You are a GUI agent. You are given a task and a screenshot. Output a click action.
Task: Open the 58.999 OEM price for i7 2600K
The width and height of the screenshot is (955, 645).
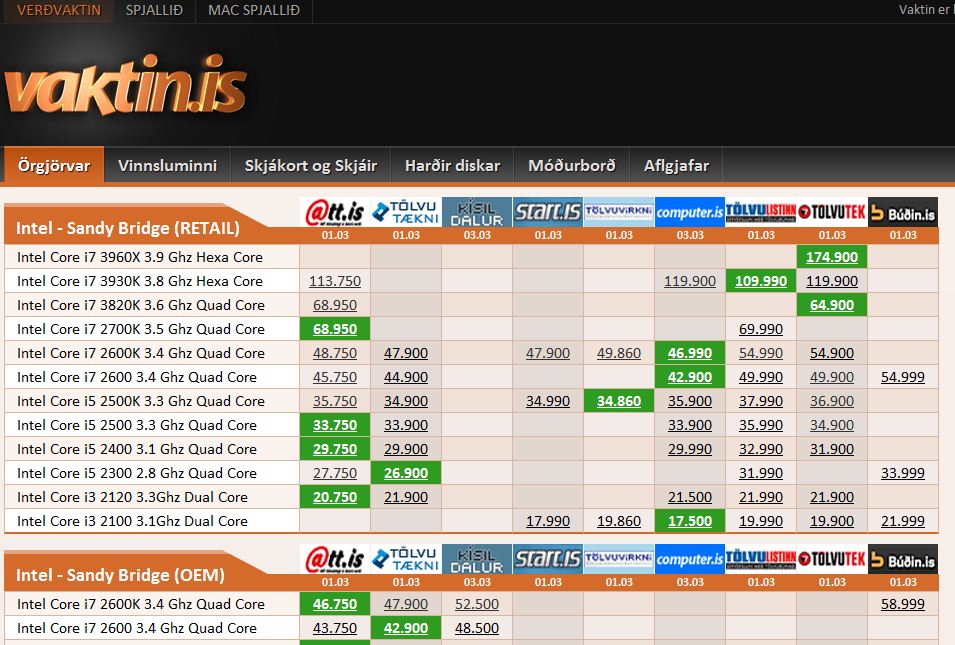(903, 604)
